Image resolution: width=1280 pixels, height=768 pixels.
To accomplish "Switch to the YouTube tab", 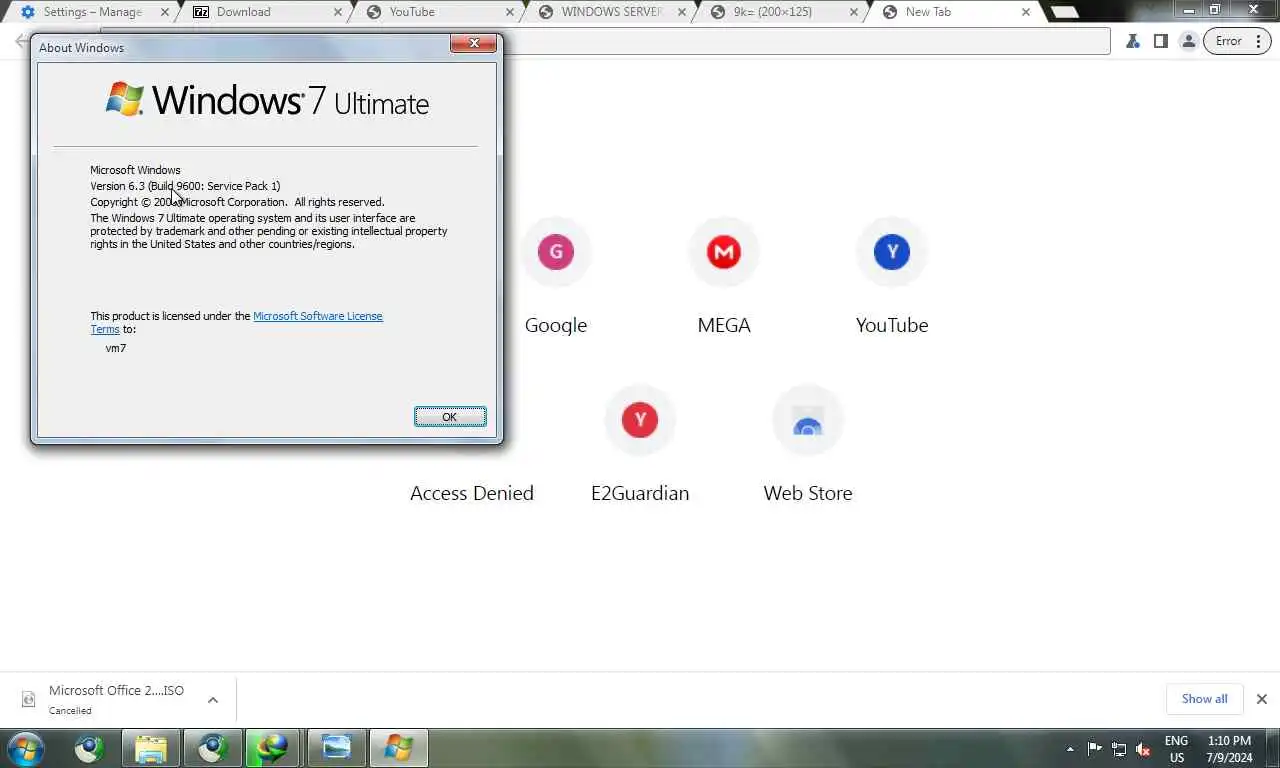I will click(438, 12).
